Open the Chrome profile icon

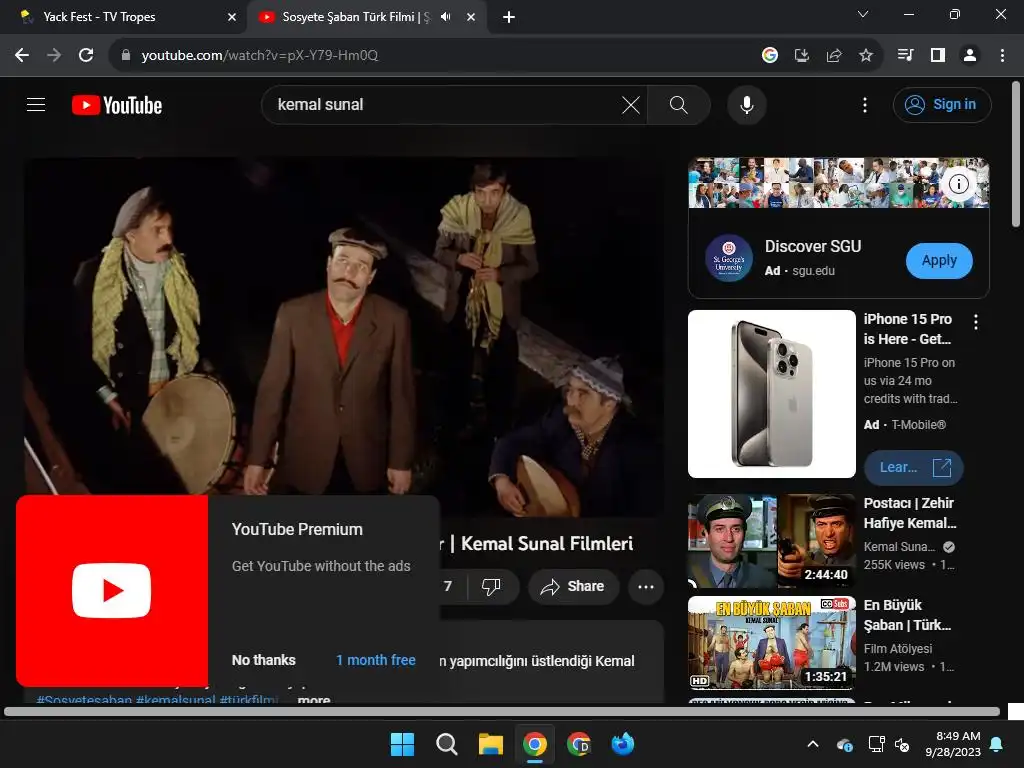(970, 55)
